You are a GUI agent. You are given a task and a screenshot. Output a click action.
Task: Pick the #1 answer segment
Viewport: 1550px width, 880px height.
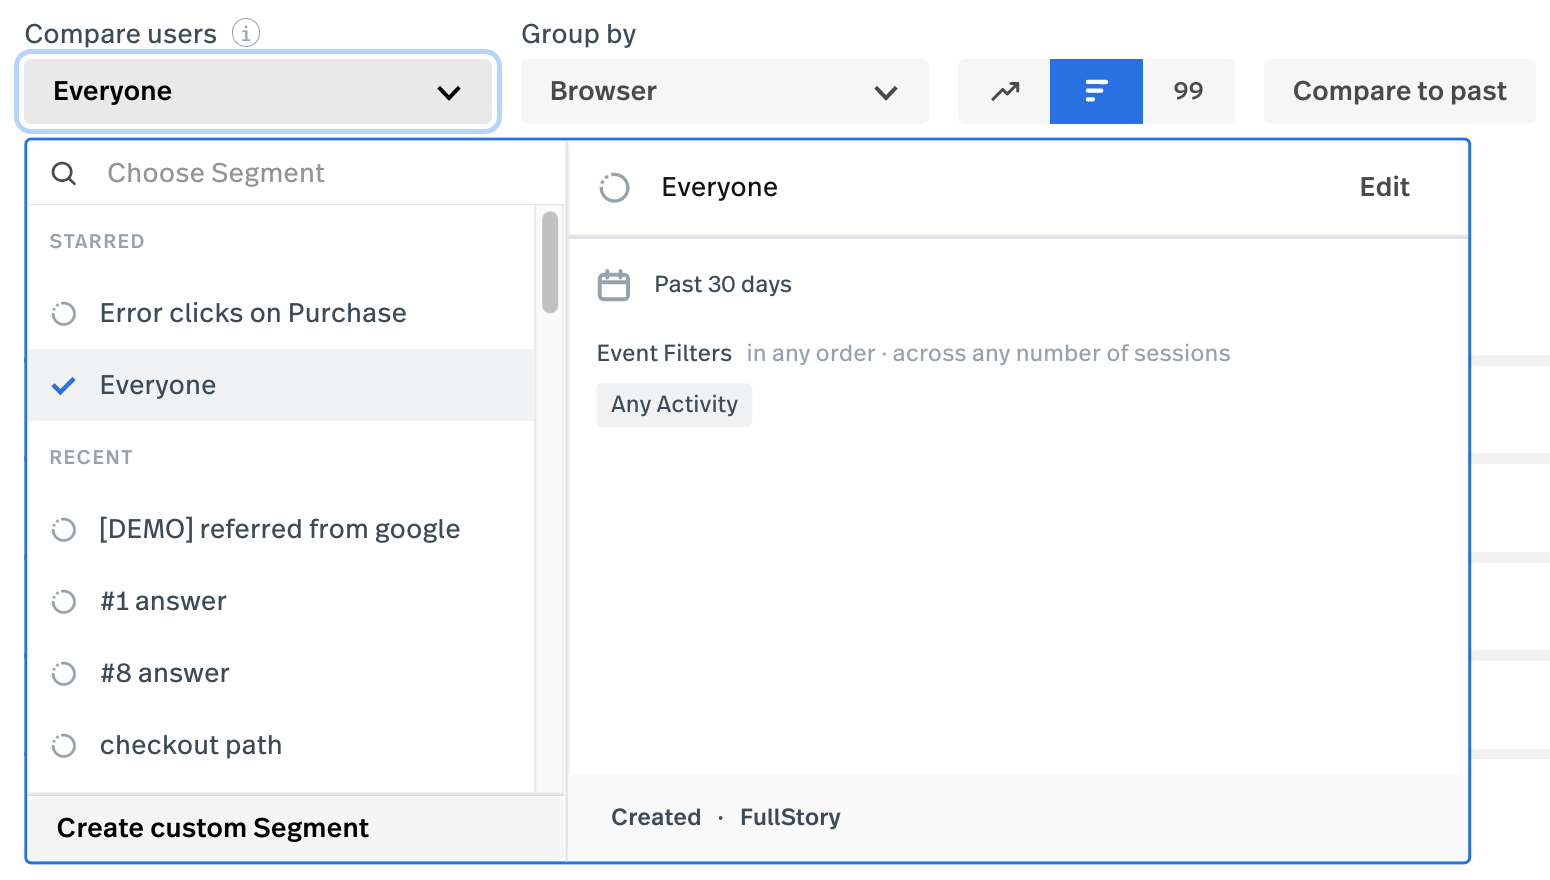(x=163, y=602)
